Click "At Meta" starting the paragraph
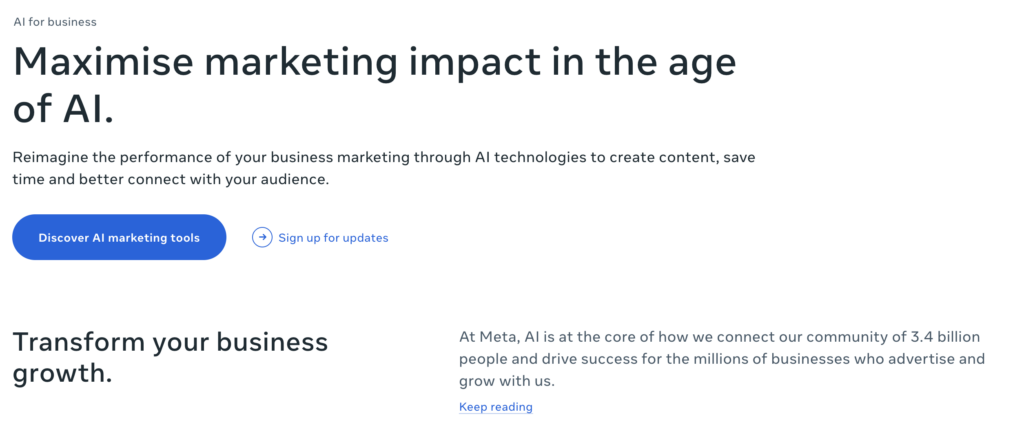Image resolution: width=1024 pixels, height=436 pixels. tap(487, 335)
